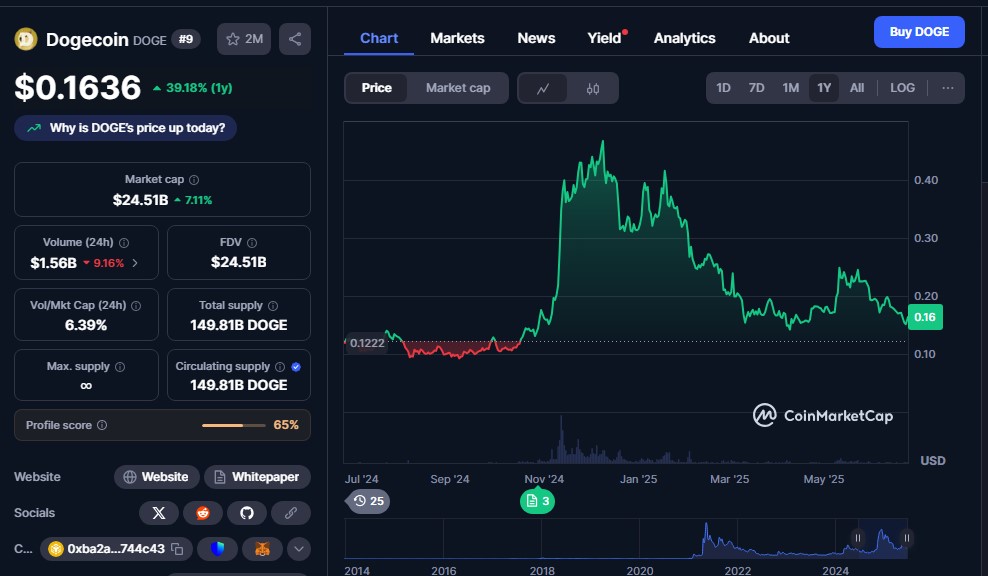This screenshot has width=988, height=576.
Task: Click Volume (24h) info icon
Action: click(124, 243)
